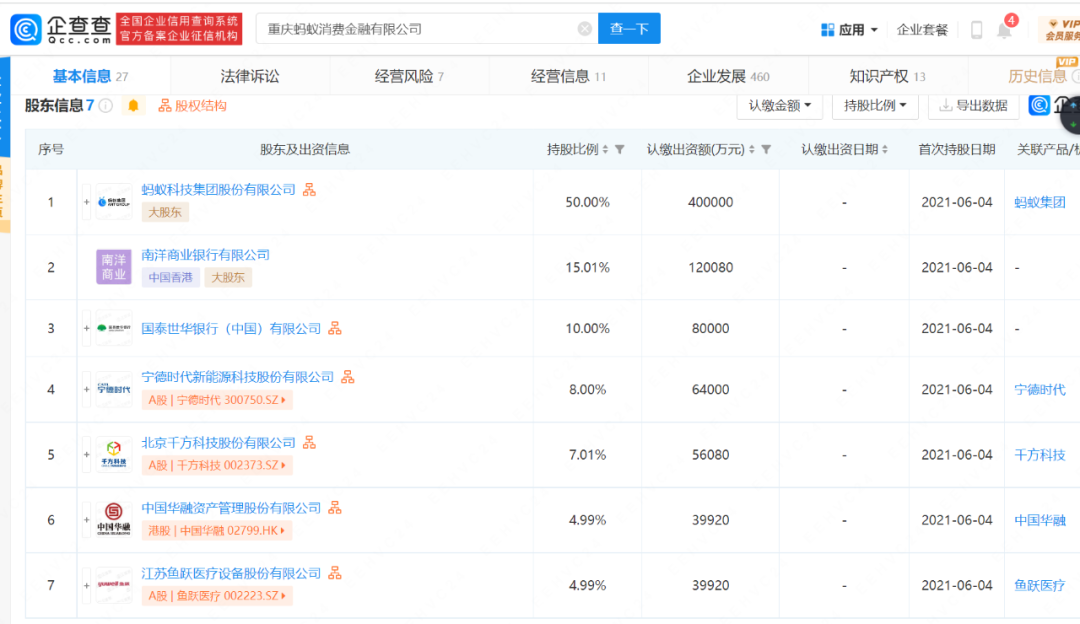Click the mobile phone icon in header
Image resolution: width=1080 pixels, height=624 pixels.
tap(976, 30)
